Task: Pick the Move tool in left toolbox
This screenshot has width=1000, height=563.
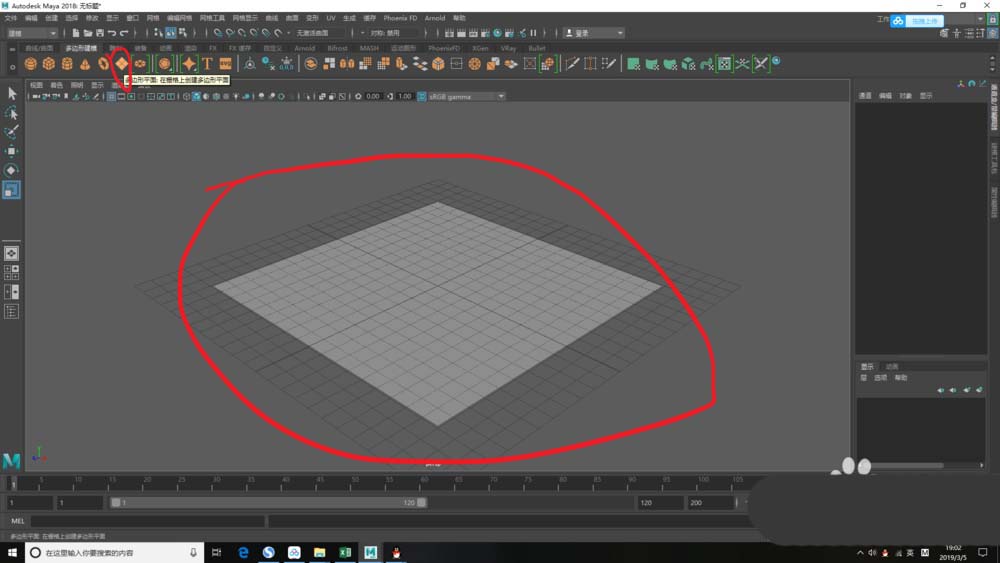Action: point(12,151)
